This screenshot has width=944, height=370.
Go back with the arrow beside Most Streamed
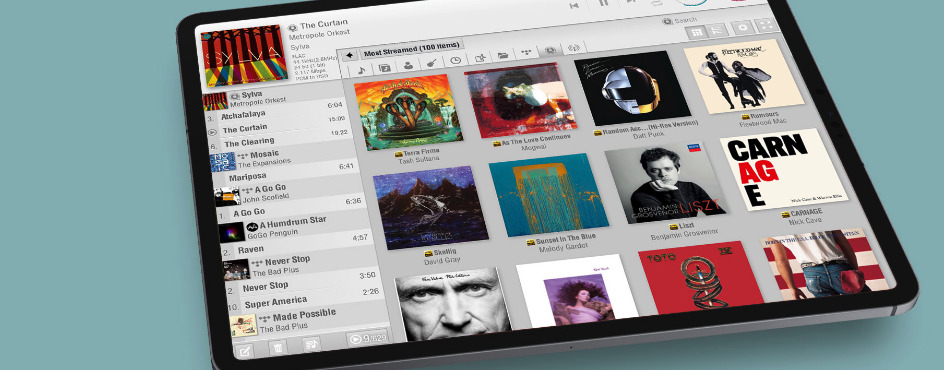350,56
